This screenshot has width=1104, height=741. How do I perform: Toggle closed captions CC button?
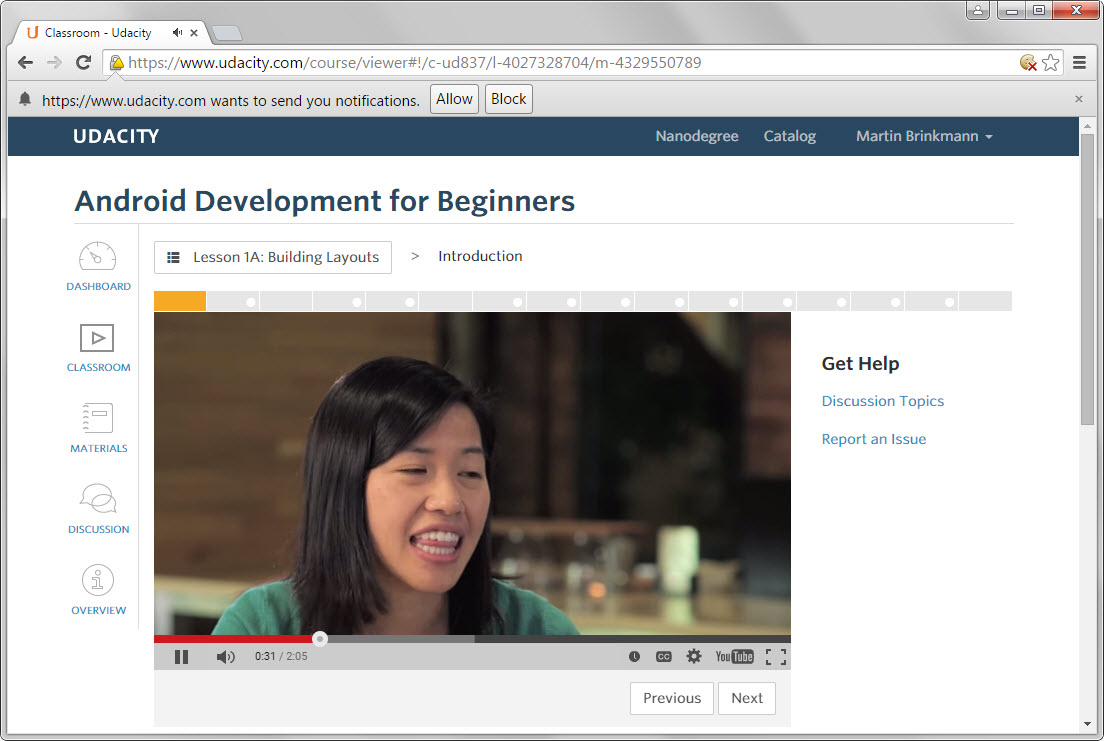pos(663,656)
